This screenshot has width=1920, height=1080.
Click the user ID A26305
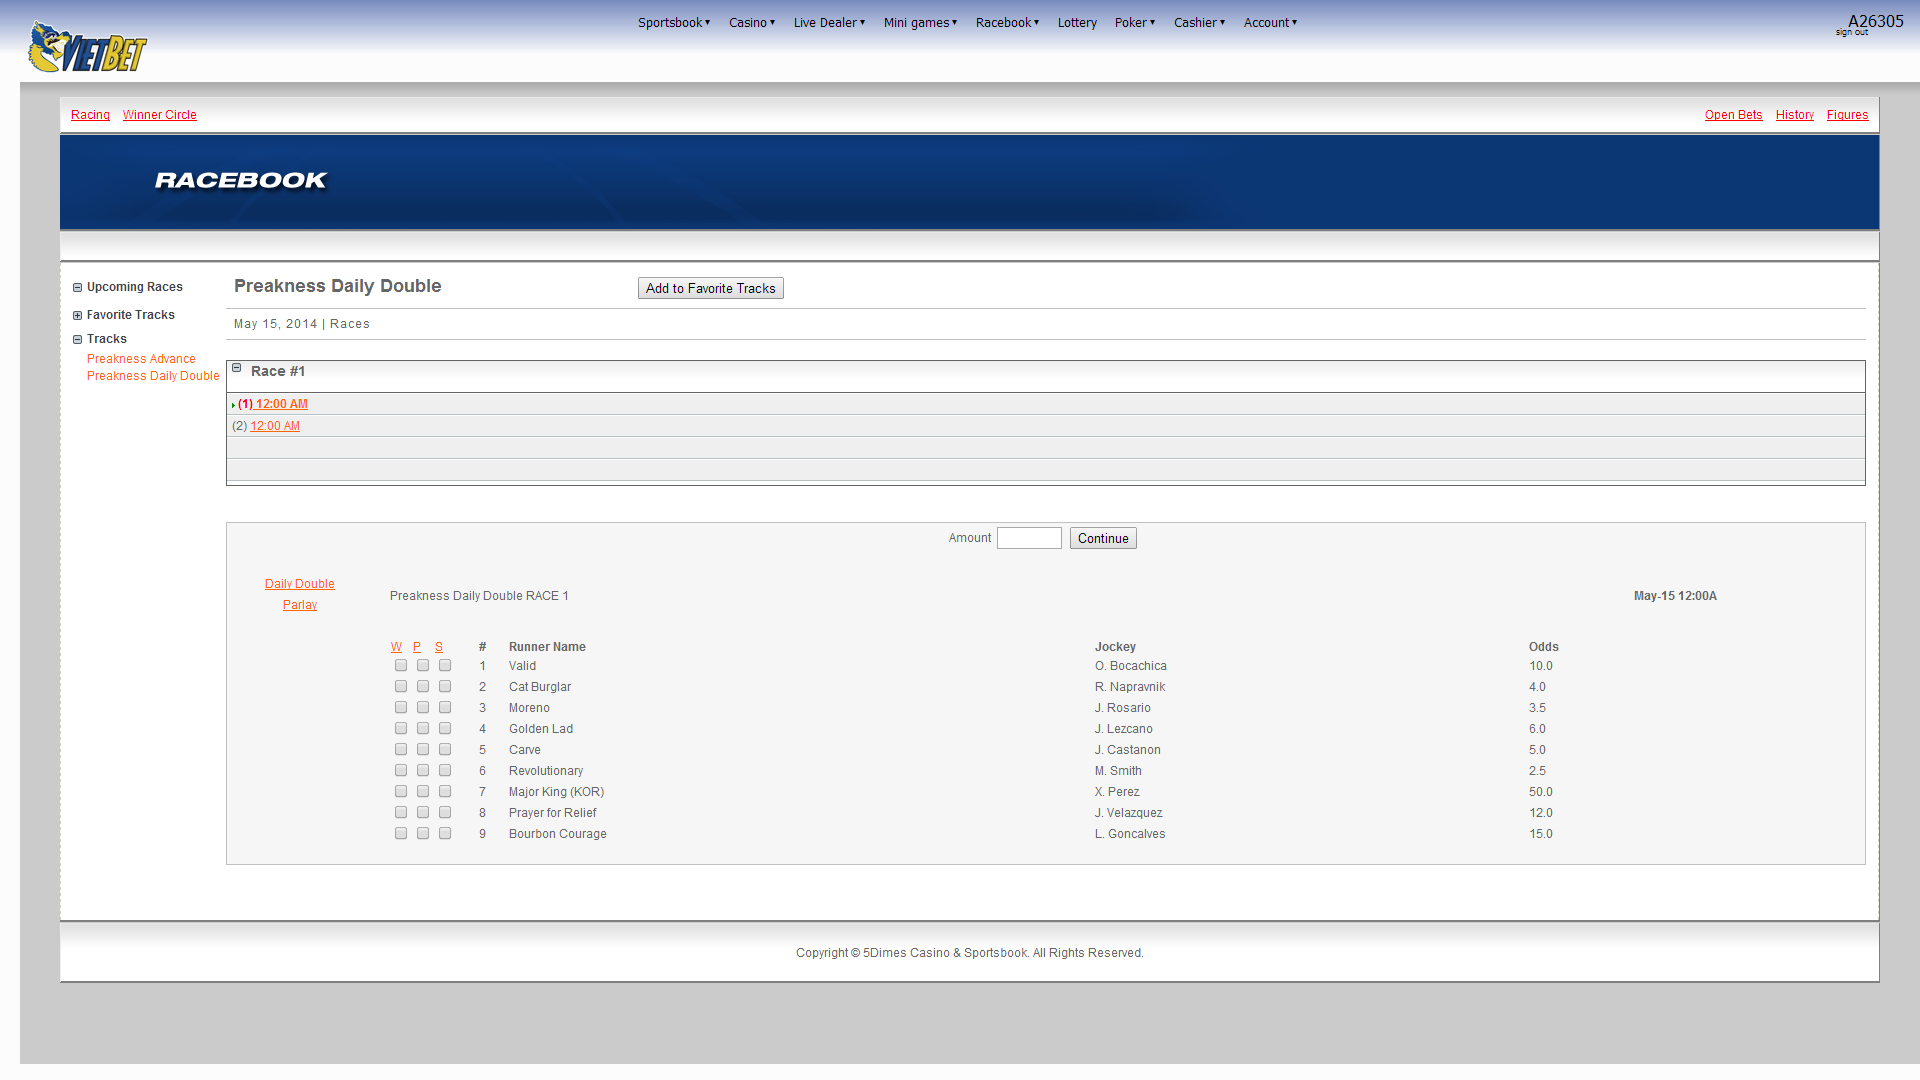point(1876,21)
